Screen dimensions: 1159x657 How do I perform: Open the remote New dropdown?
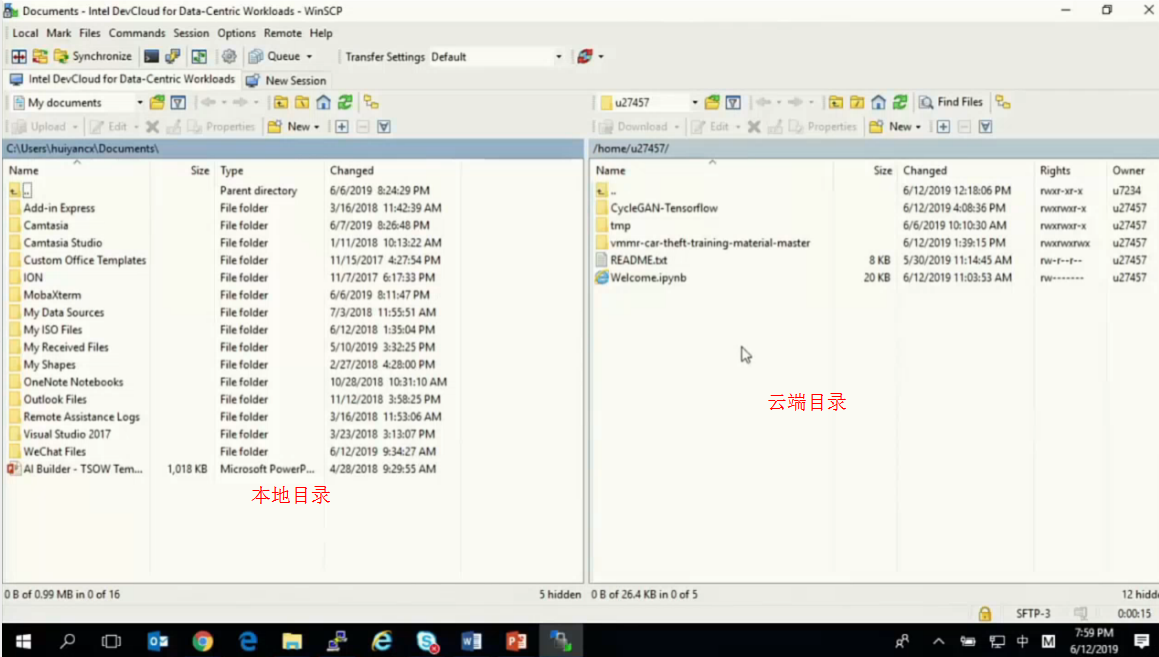[896, 127]
